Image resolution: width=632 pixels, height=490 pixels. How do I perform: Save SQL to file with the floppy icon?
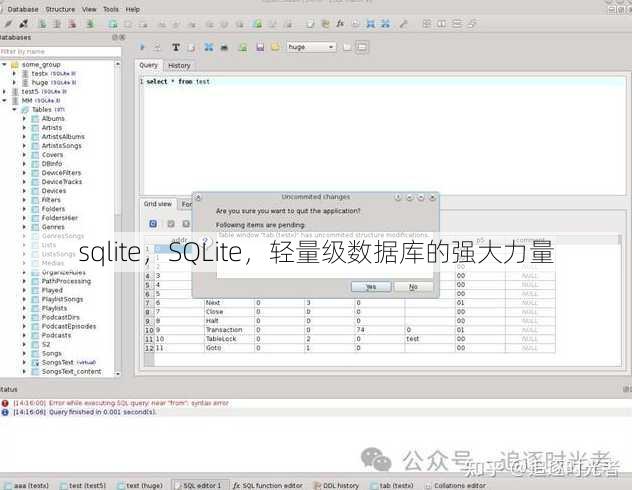point(260,47)
